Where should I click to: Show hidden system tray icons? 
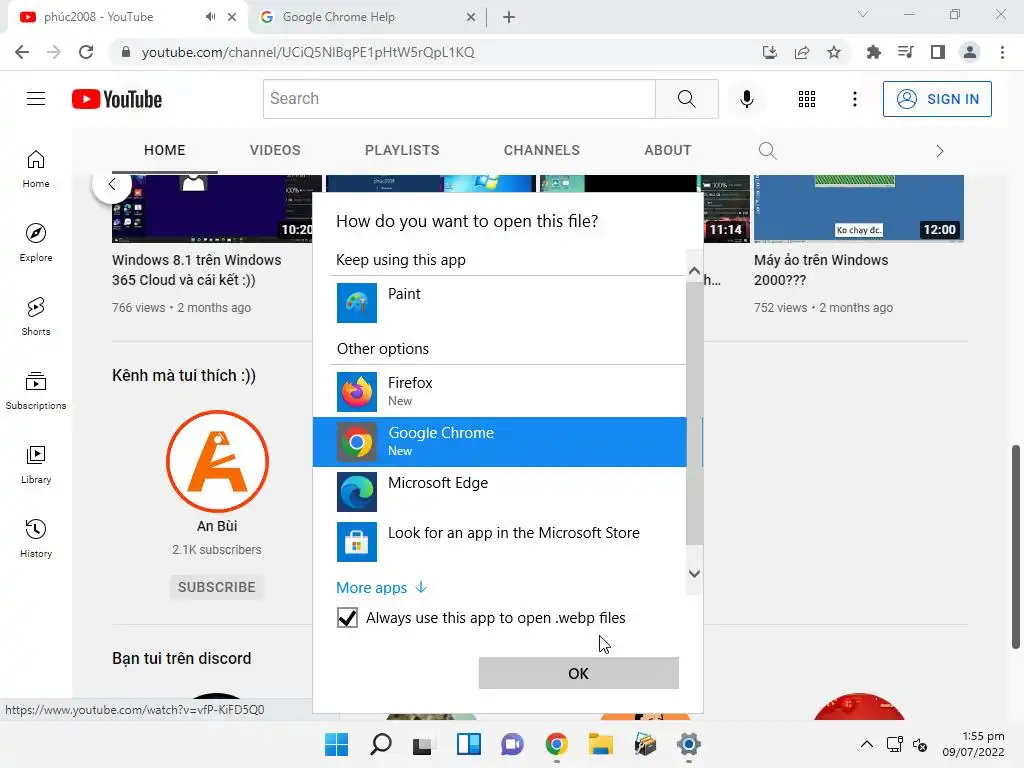tap(866, 744)
